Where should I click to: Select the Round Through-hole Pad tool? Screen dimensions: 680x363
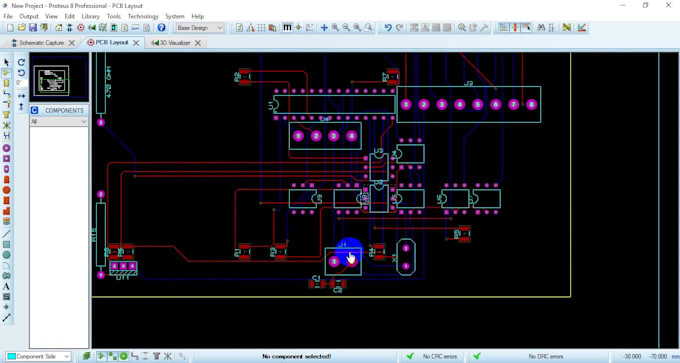click(x=7, y=148)
